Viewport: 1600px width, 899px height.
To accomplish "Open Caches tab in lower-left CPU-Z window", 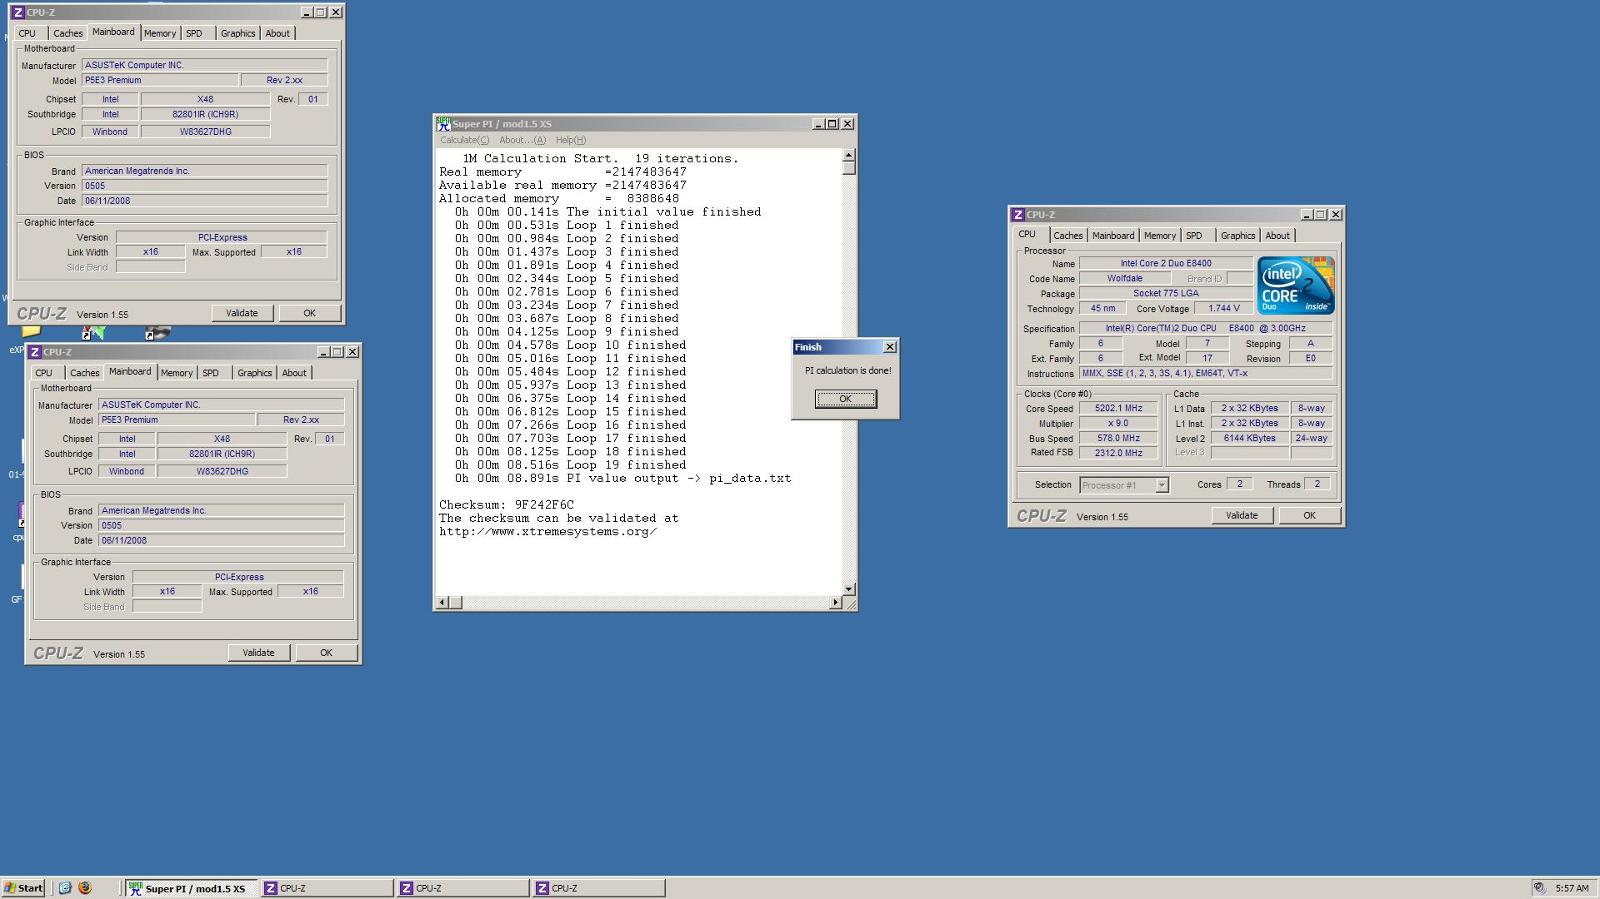I will point(84,373).
